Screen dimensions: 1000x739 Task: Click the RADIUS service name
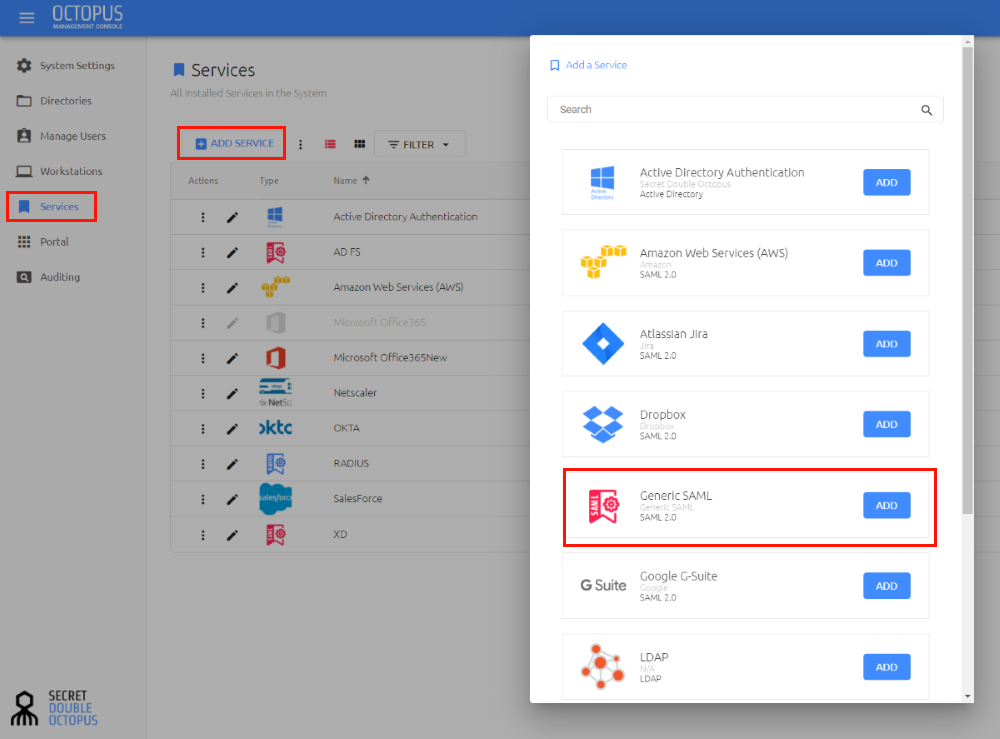pos(351,464)
